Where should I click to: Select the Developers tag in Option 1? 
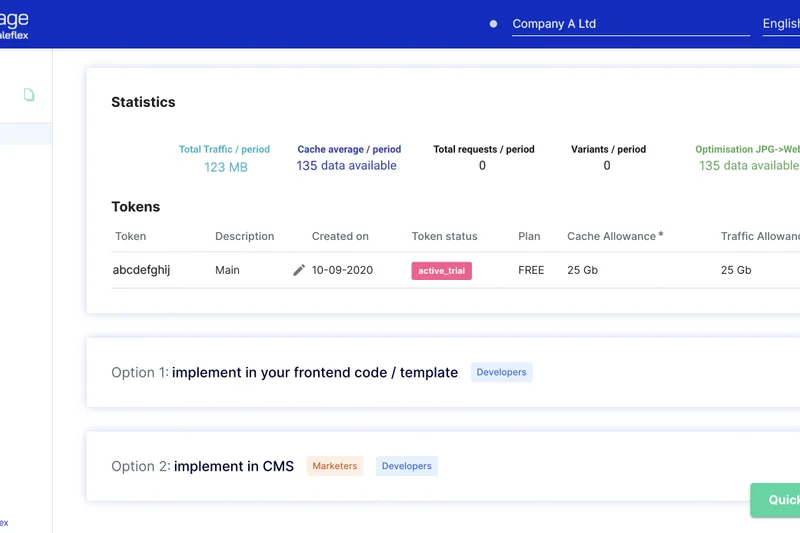501,372
